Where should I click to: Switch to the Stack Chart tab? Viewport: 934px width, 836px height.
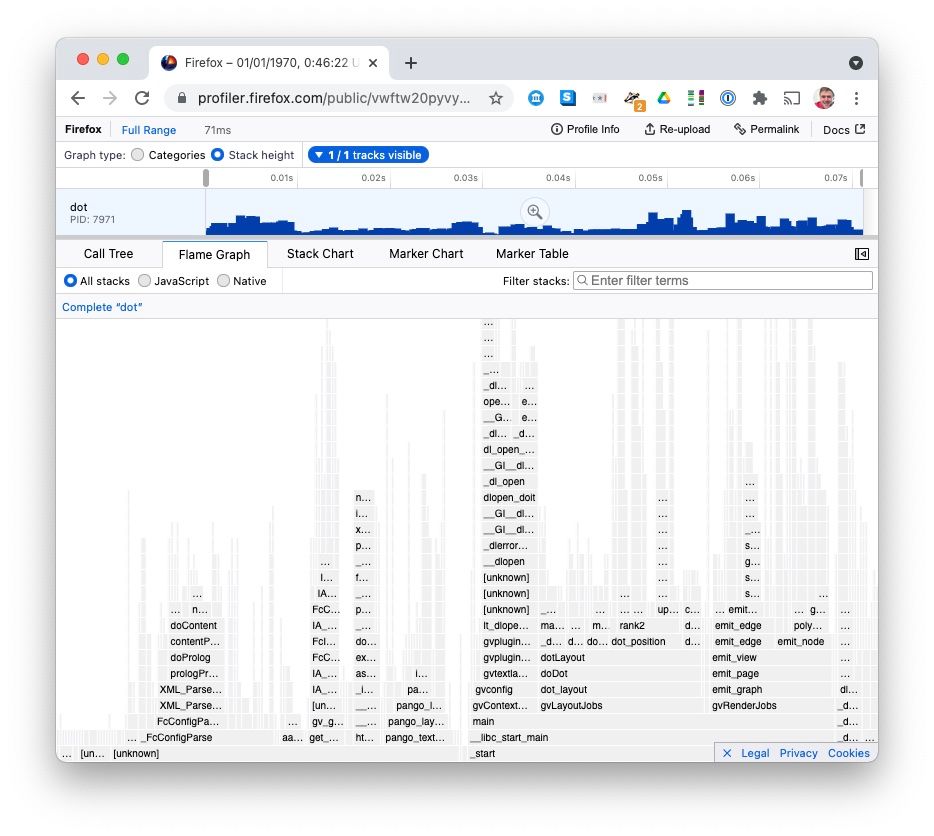320,254
